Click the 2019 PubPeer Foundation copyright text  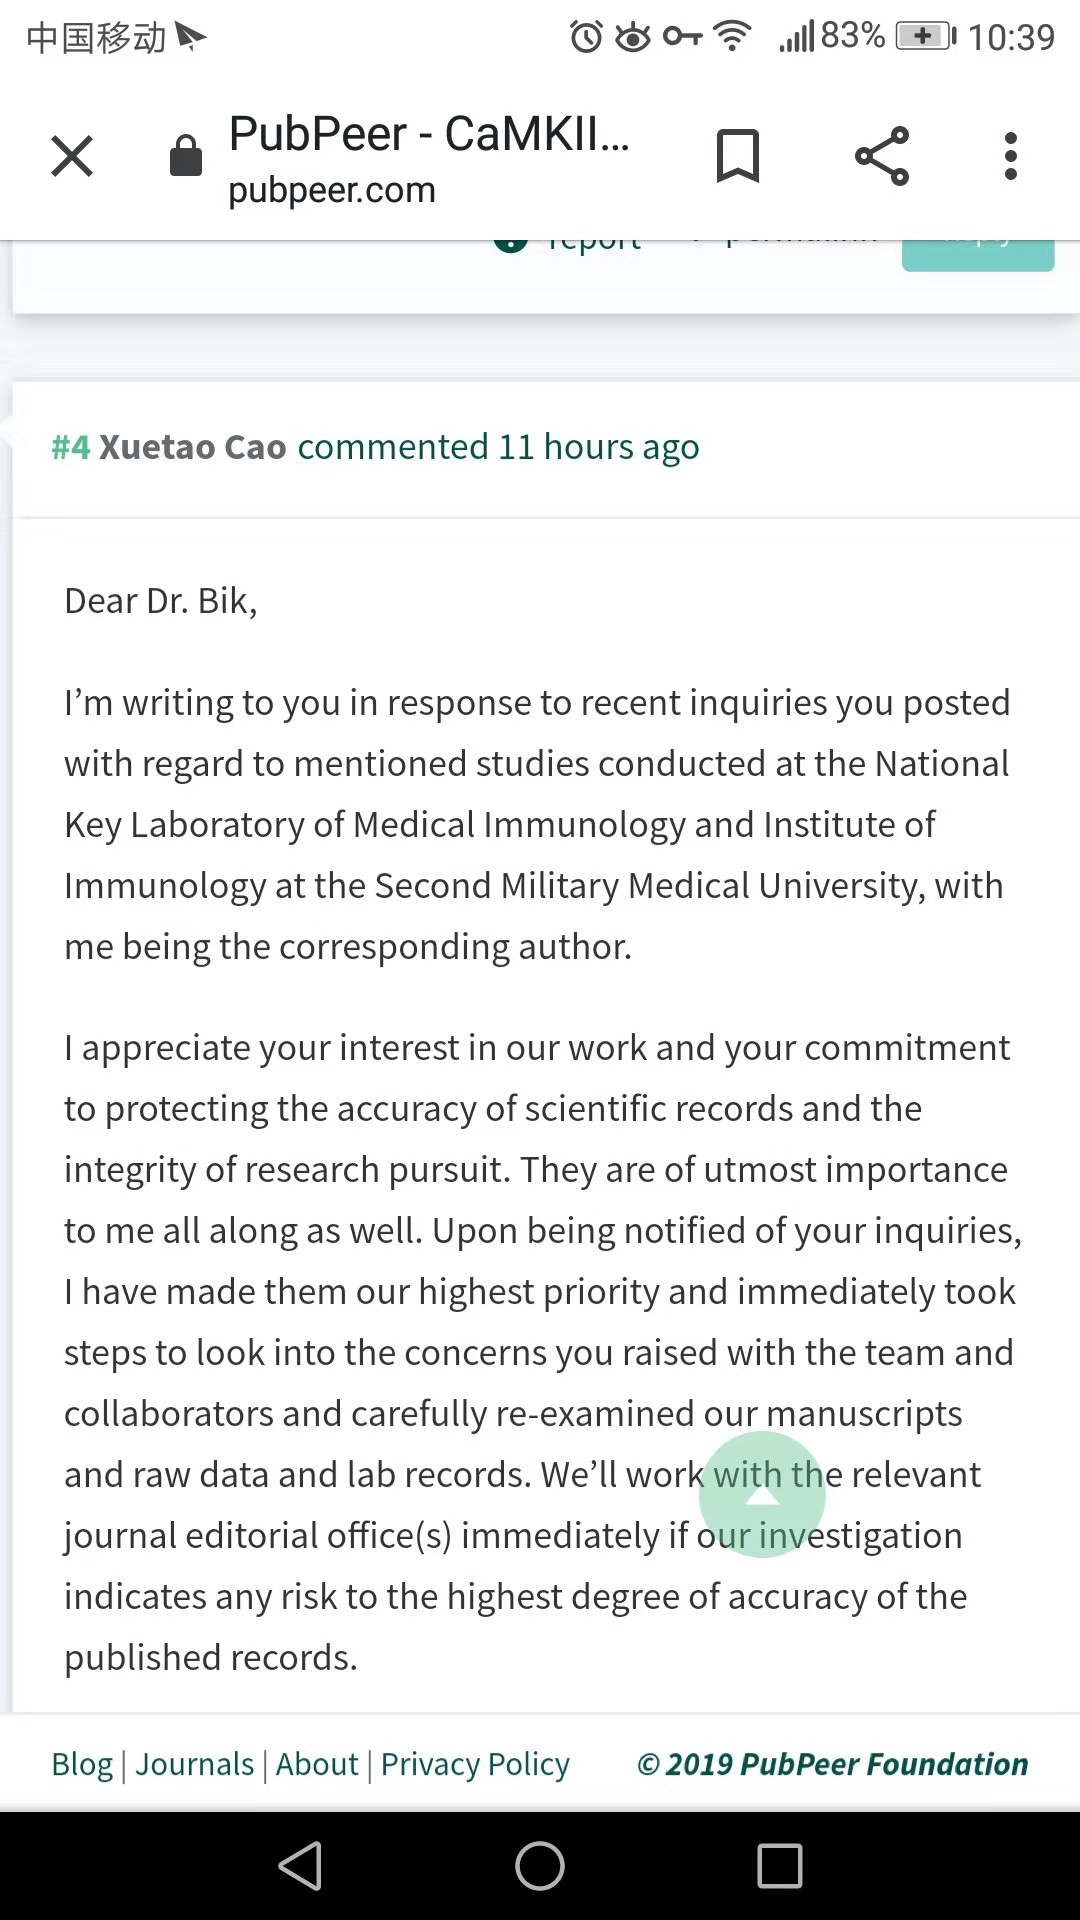coord(833,1764)
